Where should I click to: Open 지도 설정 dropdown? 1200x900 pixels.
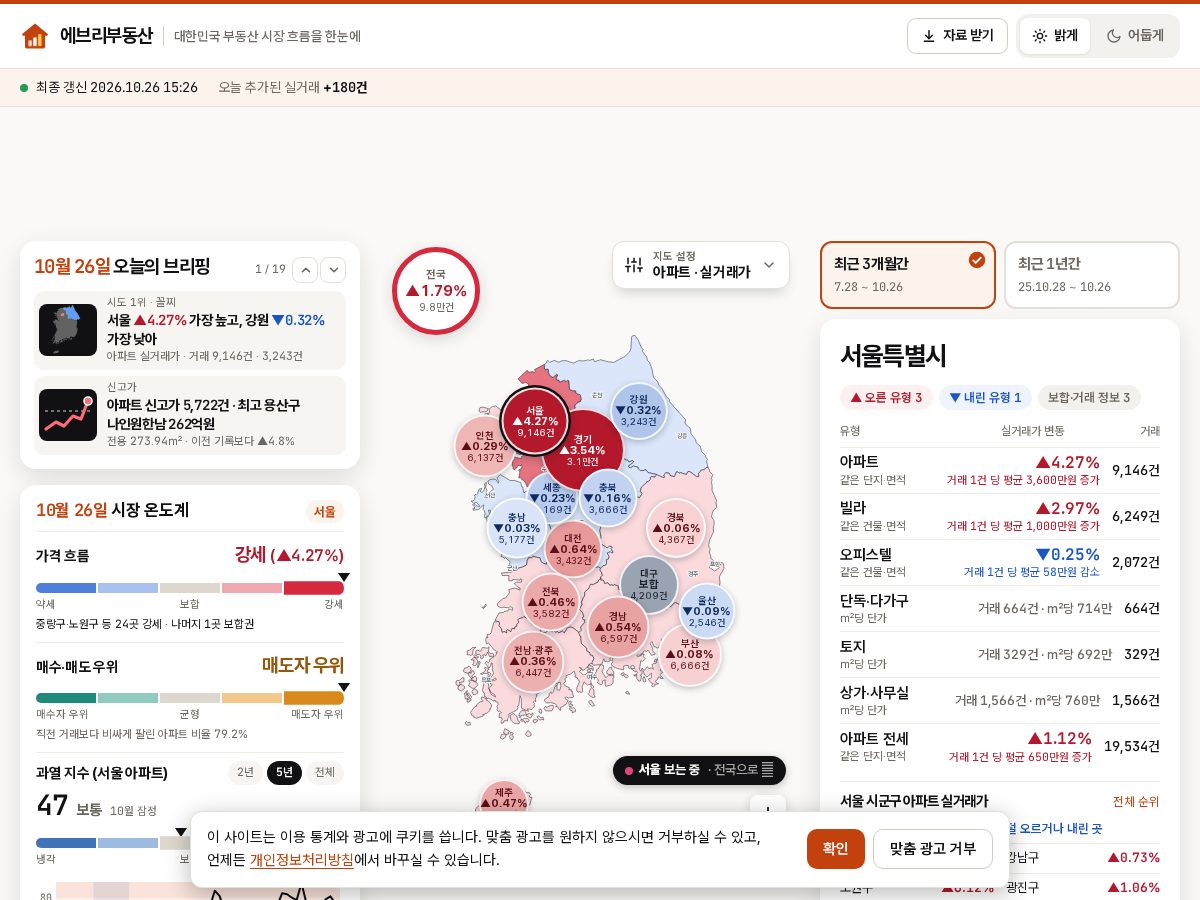click(701, 265)
